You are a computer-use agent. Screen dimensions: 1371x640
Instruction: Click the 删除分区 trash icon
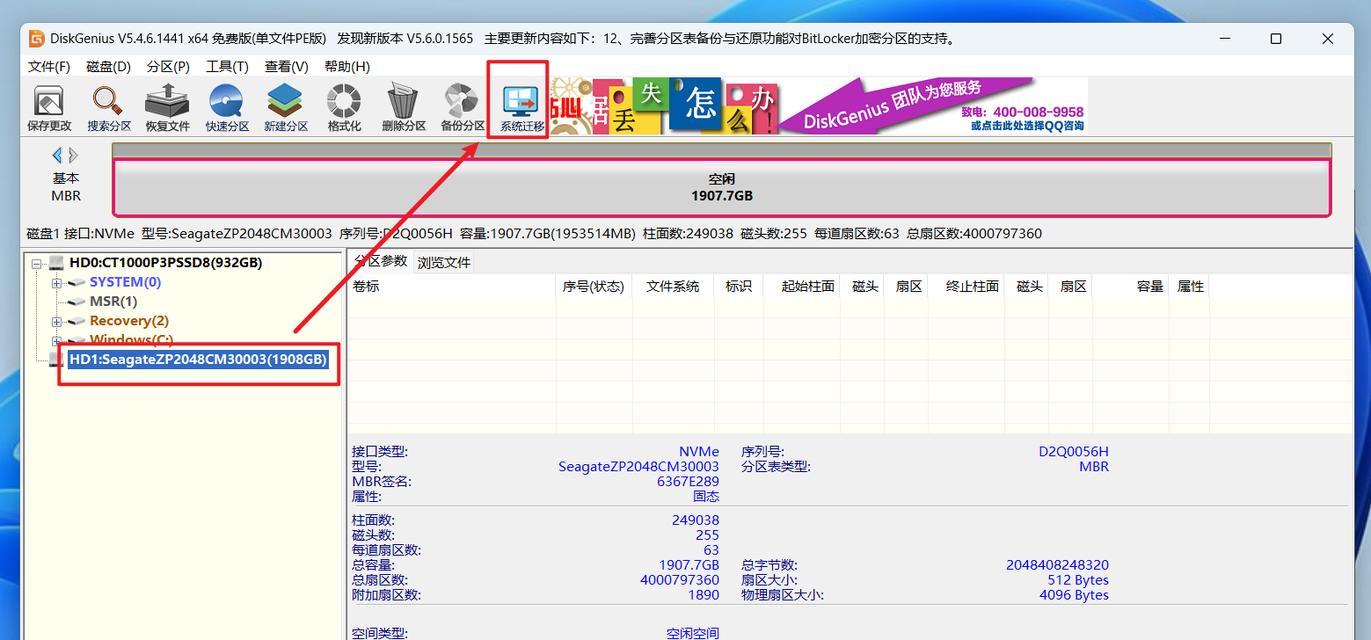(x=403, y=108)
